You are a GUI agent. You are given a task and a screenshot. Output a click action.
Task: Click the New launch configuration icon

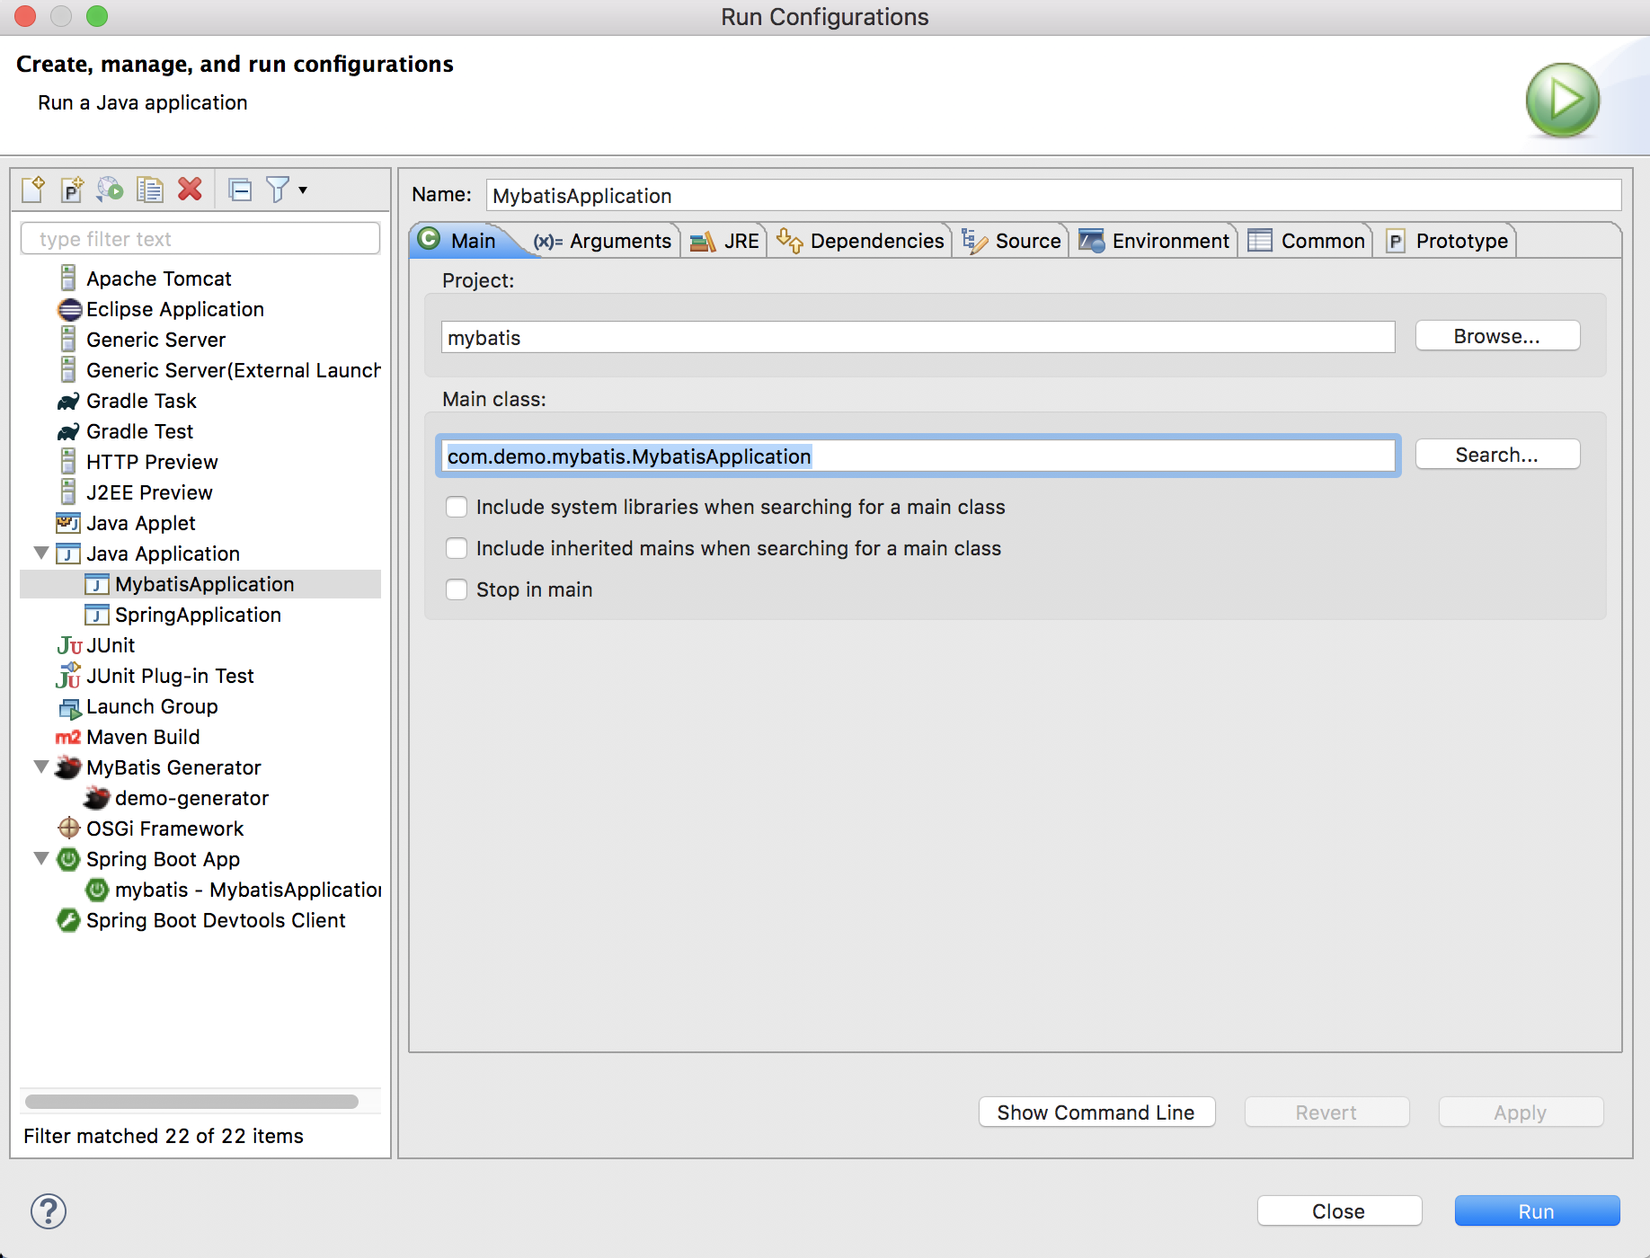tap(33, 189)
